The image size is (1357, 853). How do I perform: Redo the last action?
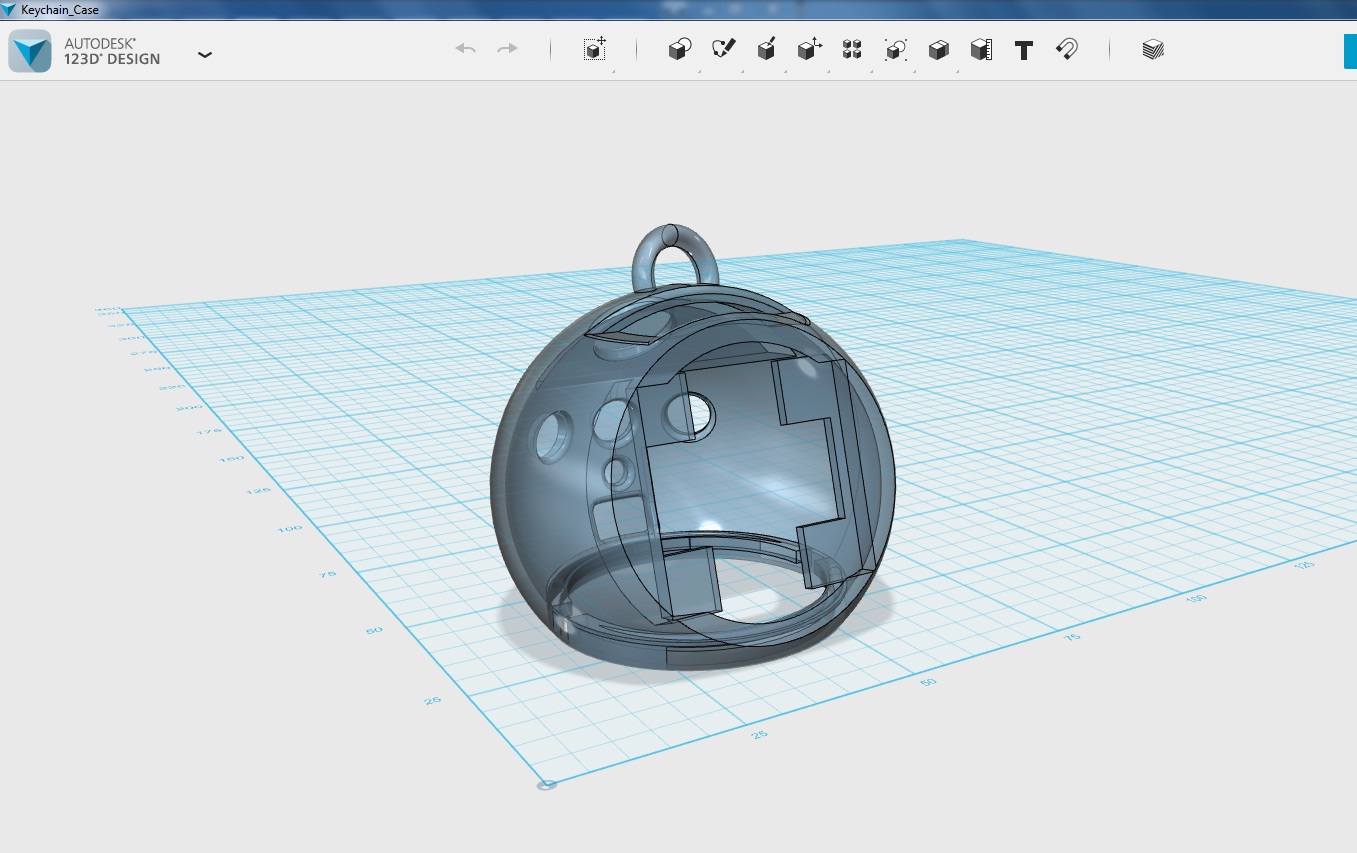click(506, 47)
